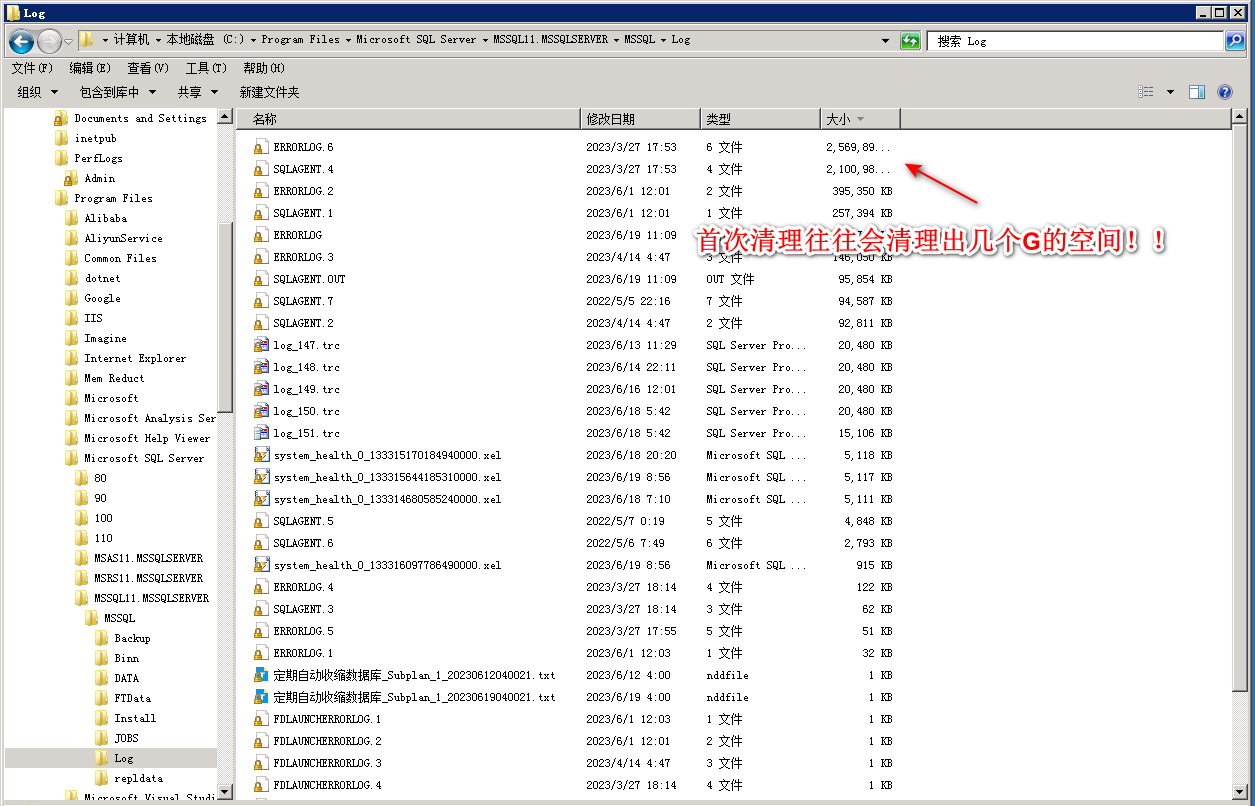This screenshot has width=1255, height=806.
Task: Select the JOBS folder in tree
Action: (x=127, y=738)
